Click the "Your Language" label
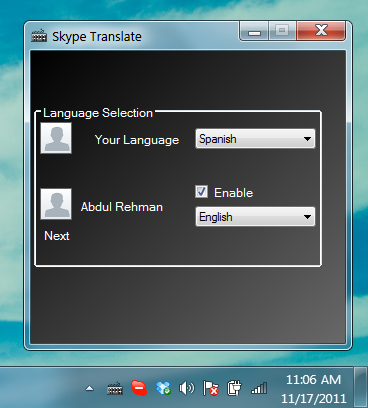The height and width of the screenshot is (408, 368). pos(137,140)
